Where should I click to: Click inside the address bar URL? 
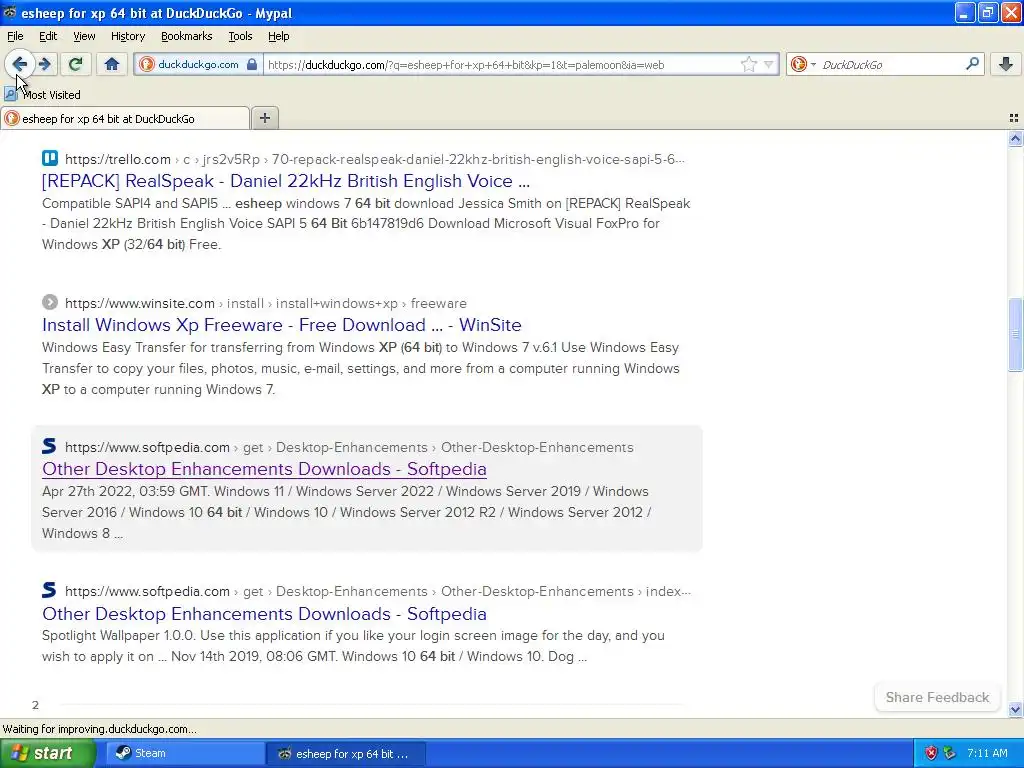[466, 65]
